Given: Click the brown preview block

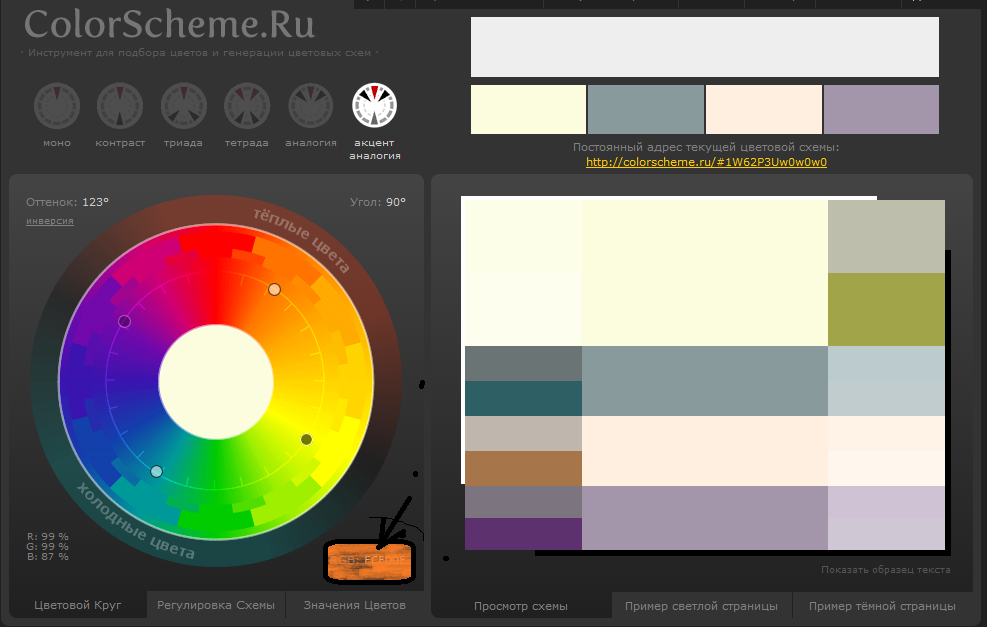Looking at the screenshot, I should point(523,468).
